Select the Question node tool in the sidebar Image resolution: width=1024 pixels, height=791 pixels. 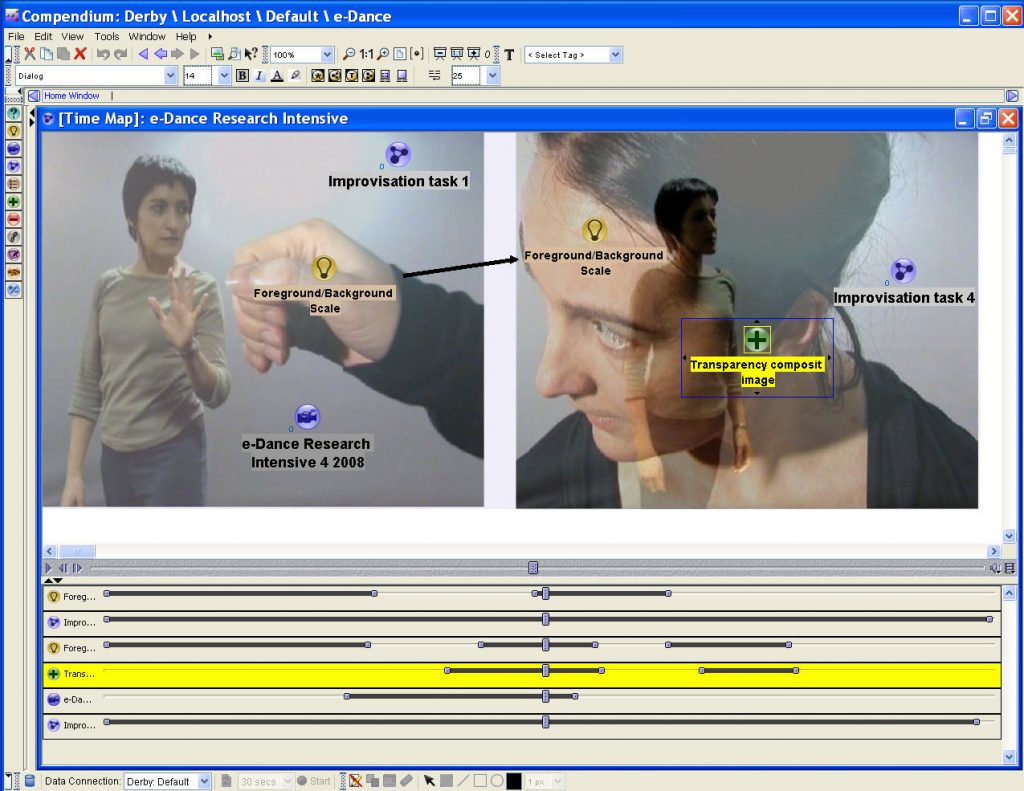[14, 113]
